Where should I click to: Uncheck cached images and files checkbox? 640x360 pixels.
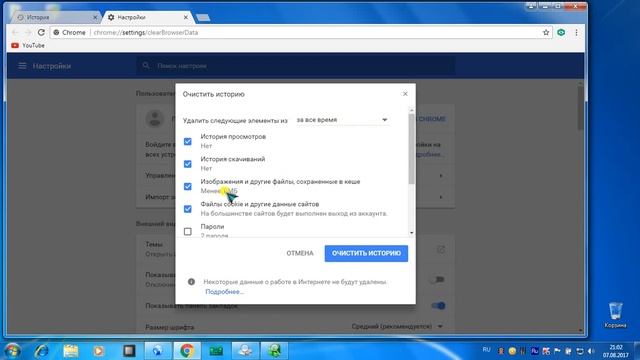pyautogui.click(x=188, y=187)
